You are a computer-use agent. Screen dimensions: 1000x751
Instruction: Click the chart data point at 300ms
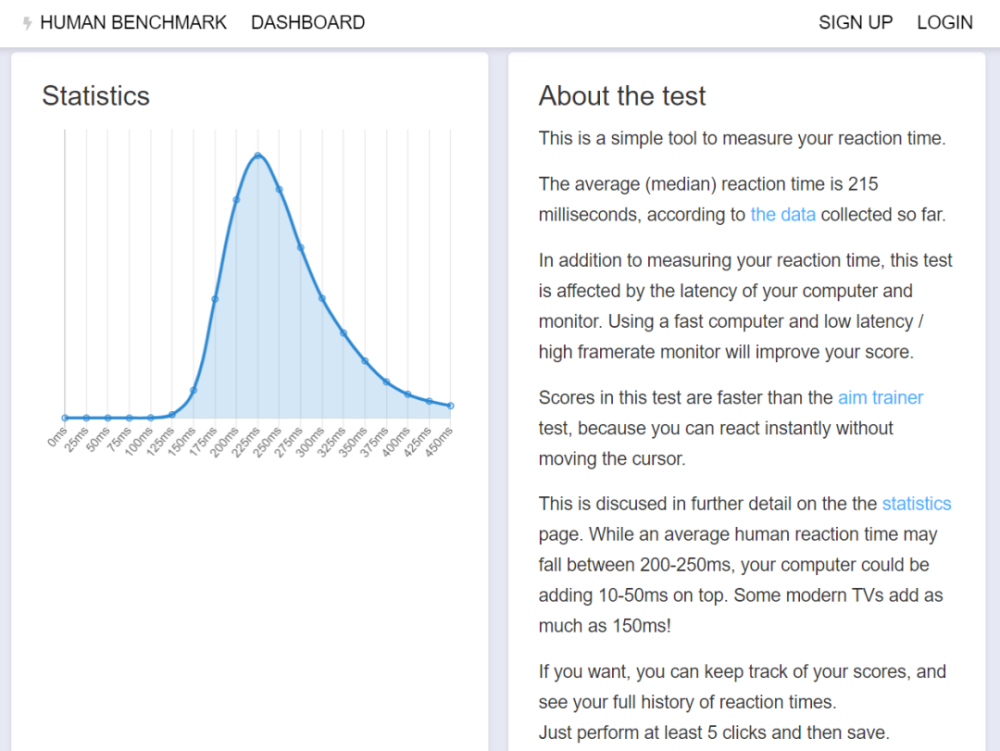pos(322,298)
